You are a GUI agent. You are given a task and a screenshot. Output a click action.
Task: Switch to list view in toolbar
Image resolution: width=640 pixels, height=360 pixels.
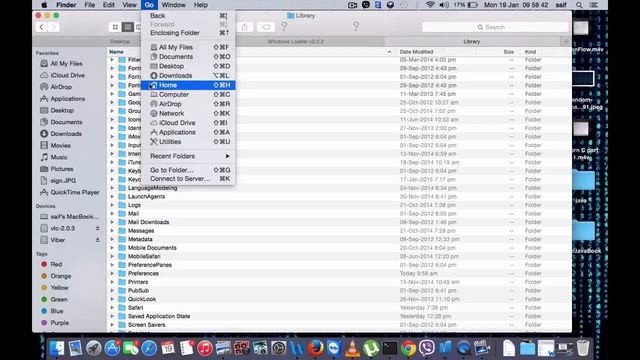pyautogui.click(x=128, y=27)
